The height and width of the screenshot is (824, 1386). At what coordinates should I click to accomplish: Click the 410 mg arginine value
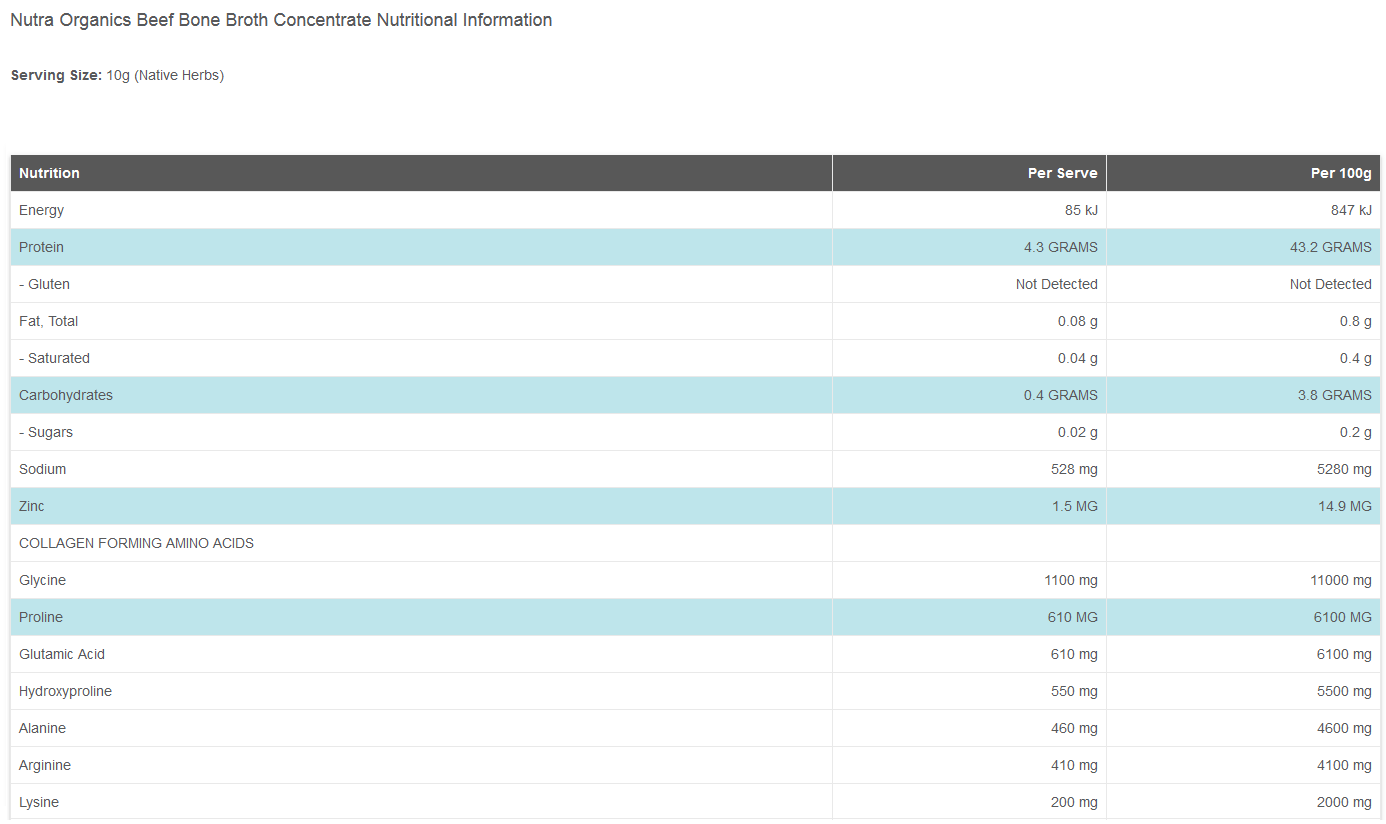tap(1075, 765)
